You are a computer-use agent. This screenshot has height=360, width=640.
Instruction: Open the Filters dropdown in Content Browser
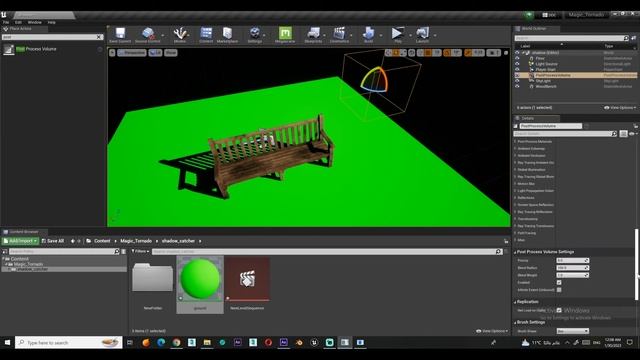tap(140, 251)
